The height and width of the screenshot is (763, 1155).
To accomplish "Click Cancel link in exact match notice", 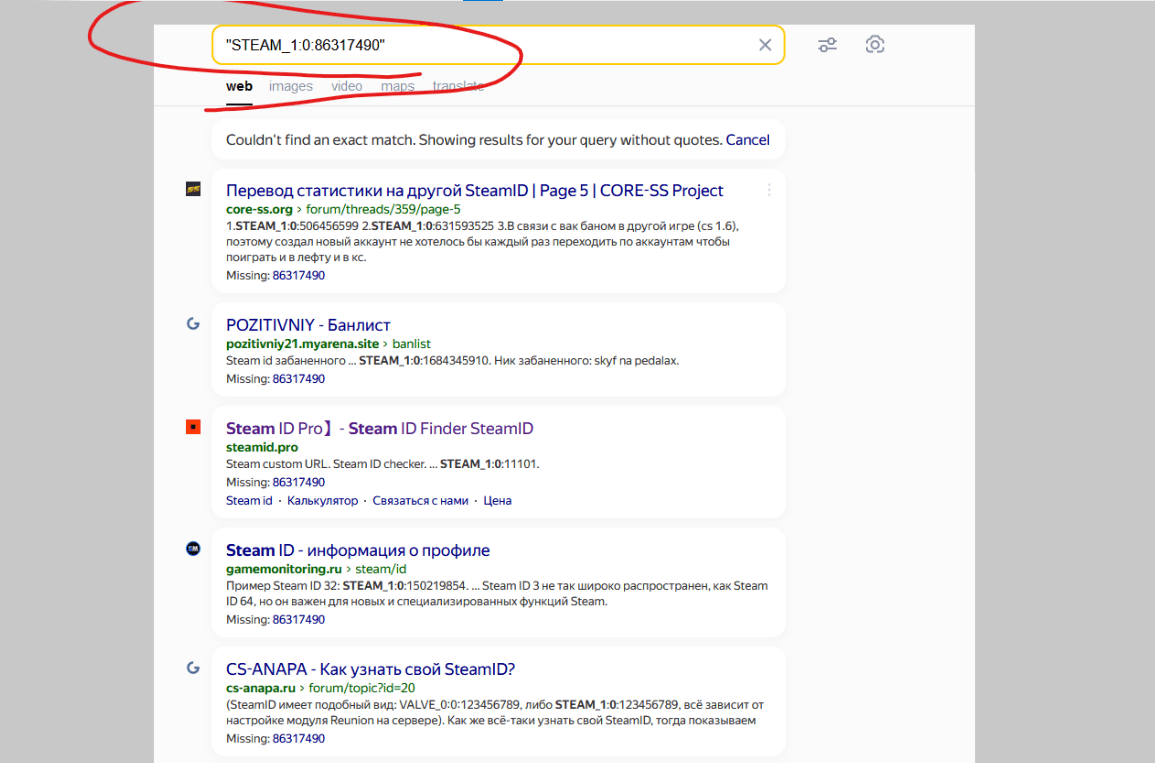I will pos(747,140).
